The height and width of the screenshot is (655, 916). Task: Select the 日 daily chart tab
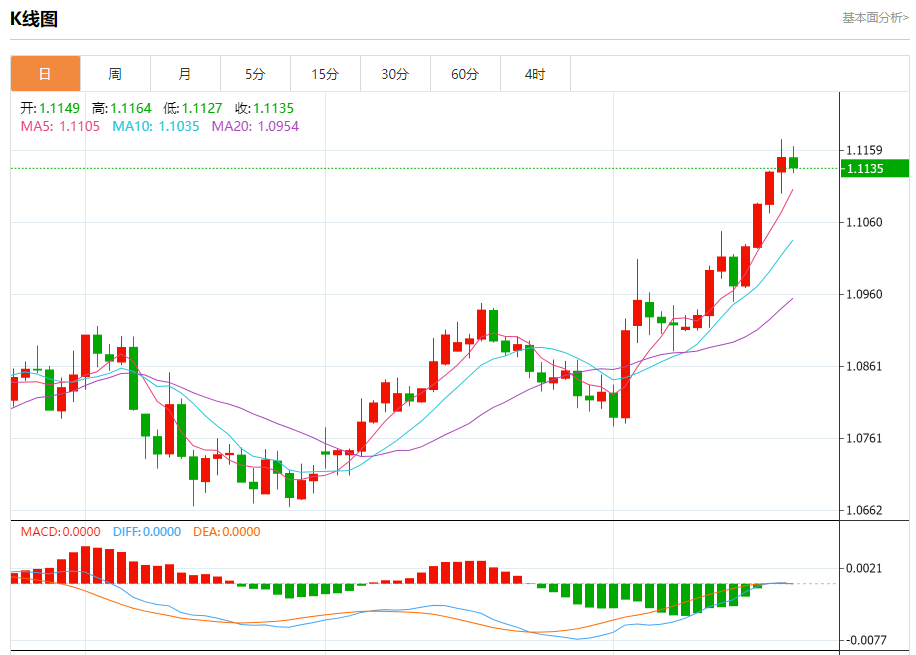tap(46, 74)
